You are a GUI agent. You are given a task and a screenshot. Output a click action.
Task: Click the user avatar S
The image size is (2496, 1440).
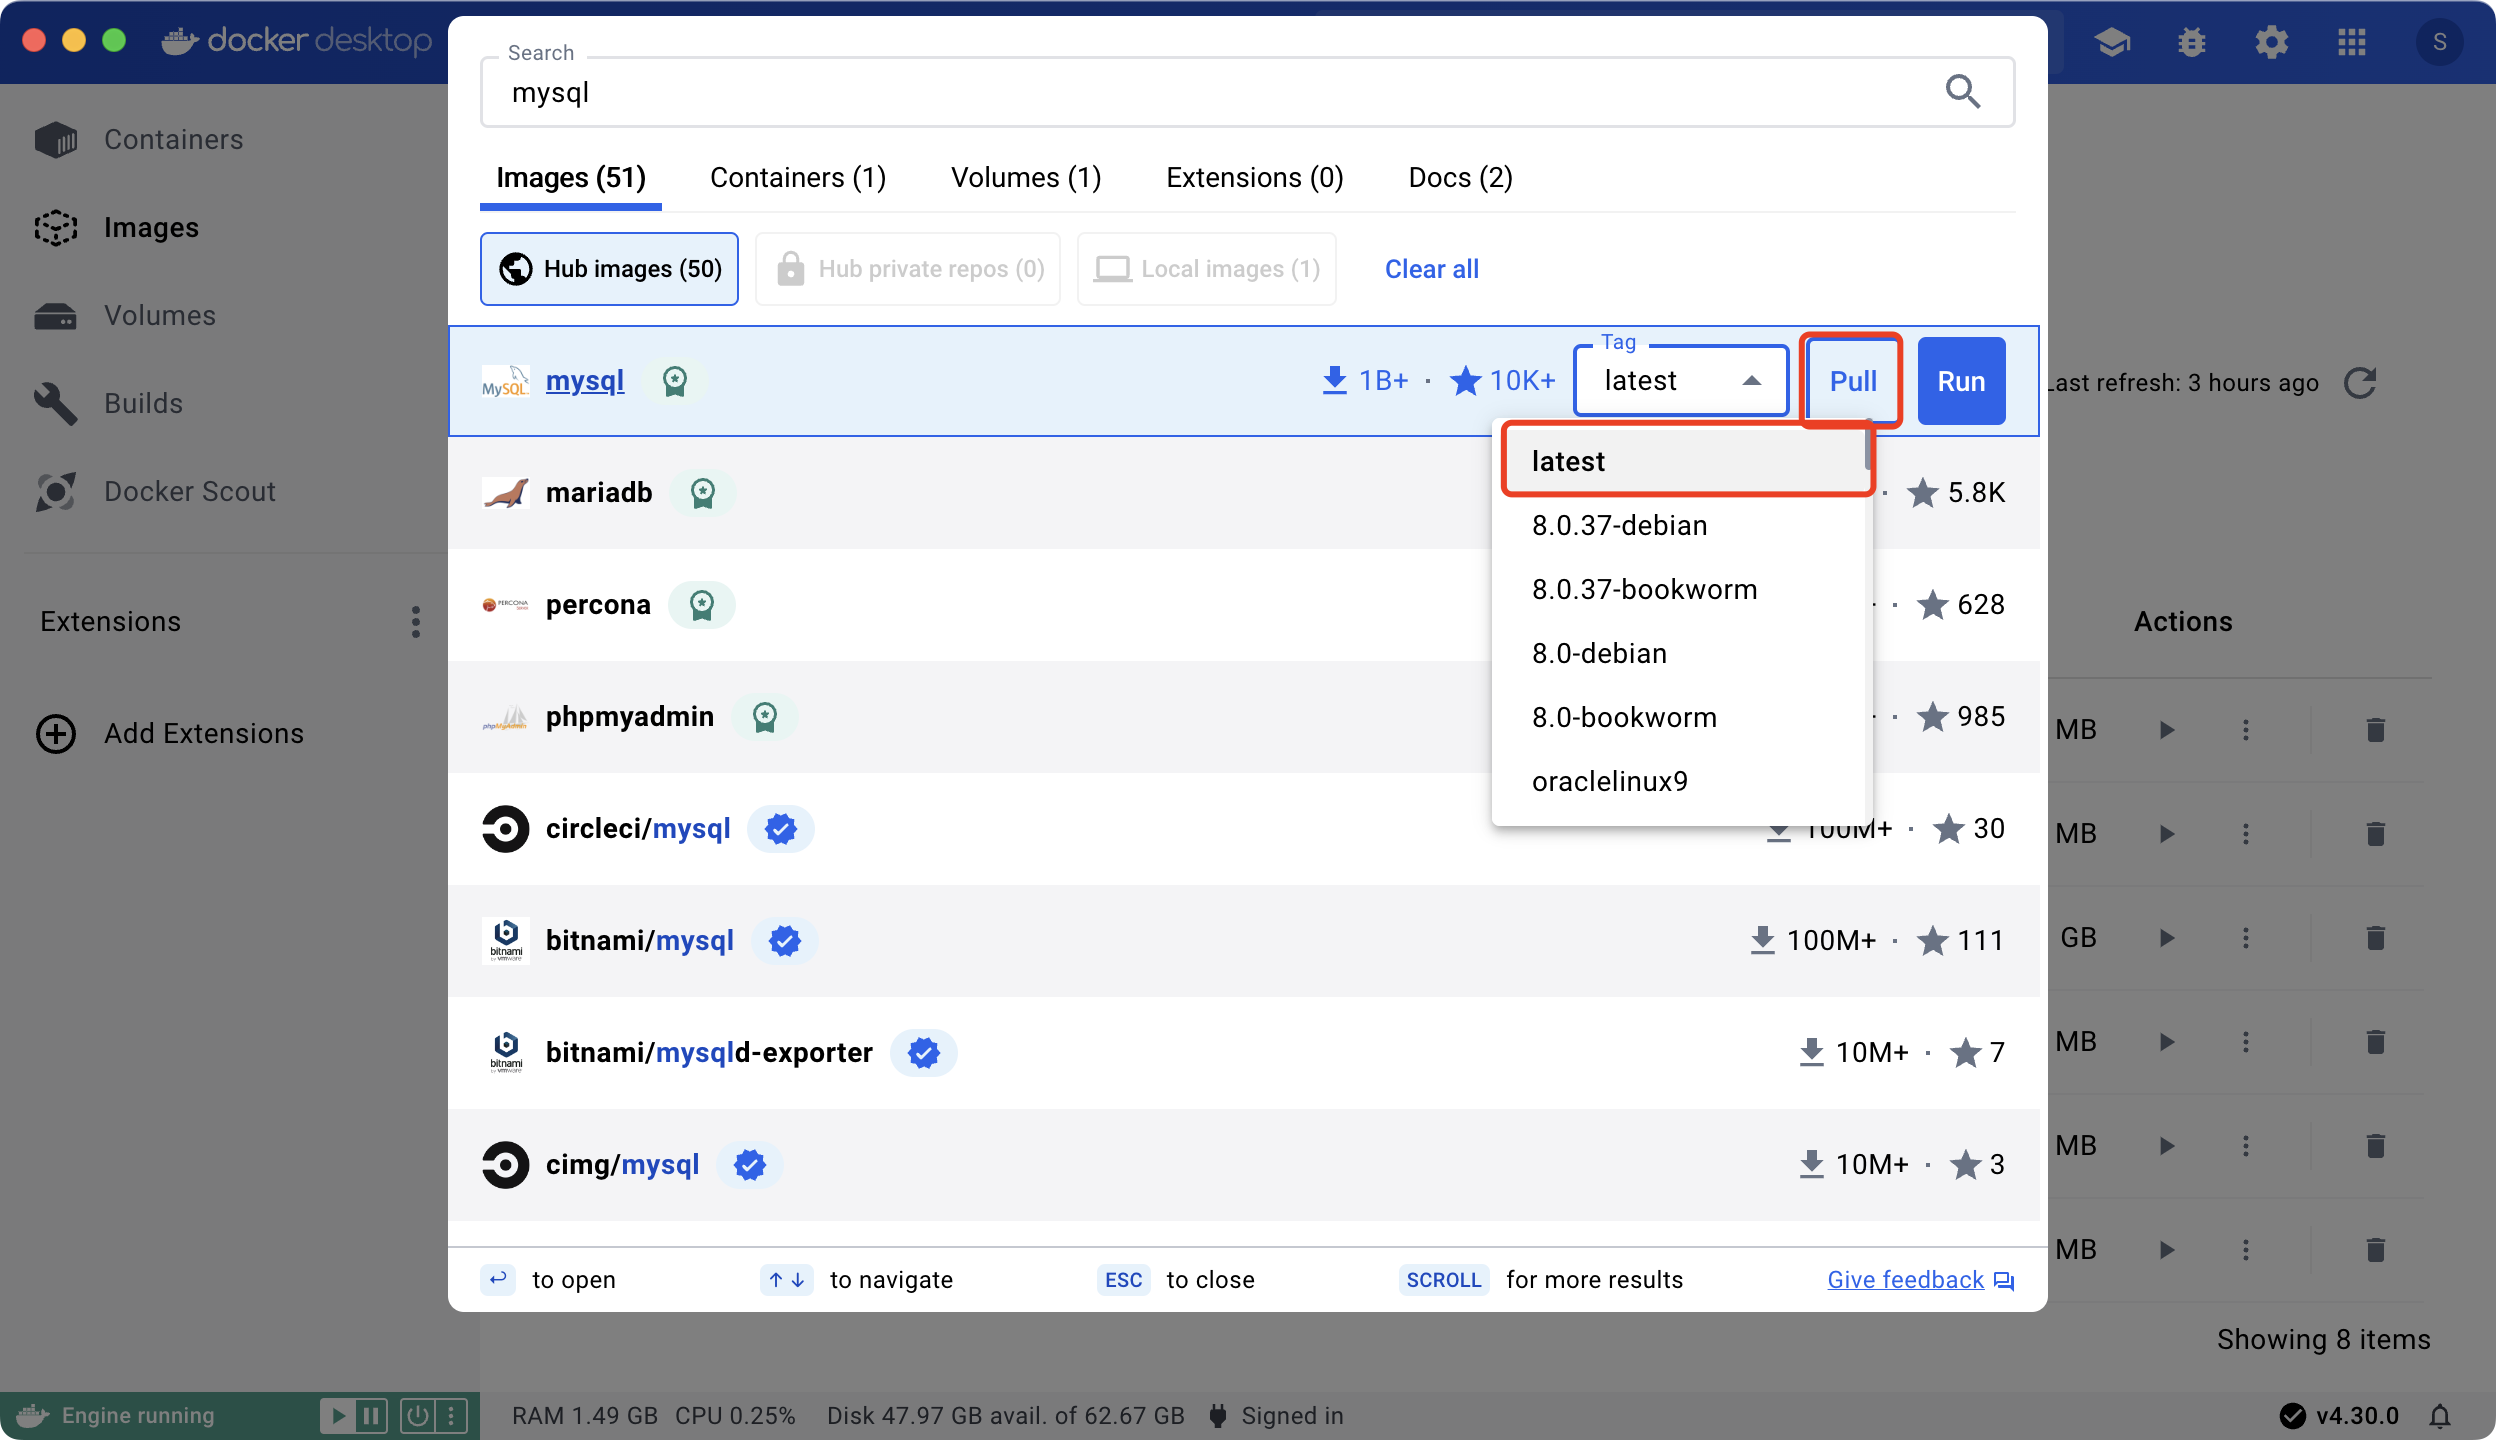[2440, 42]
